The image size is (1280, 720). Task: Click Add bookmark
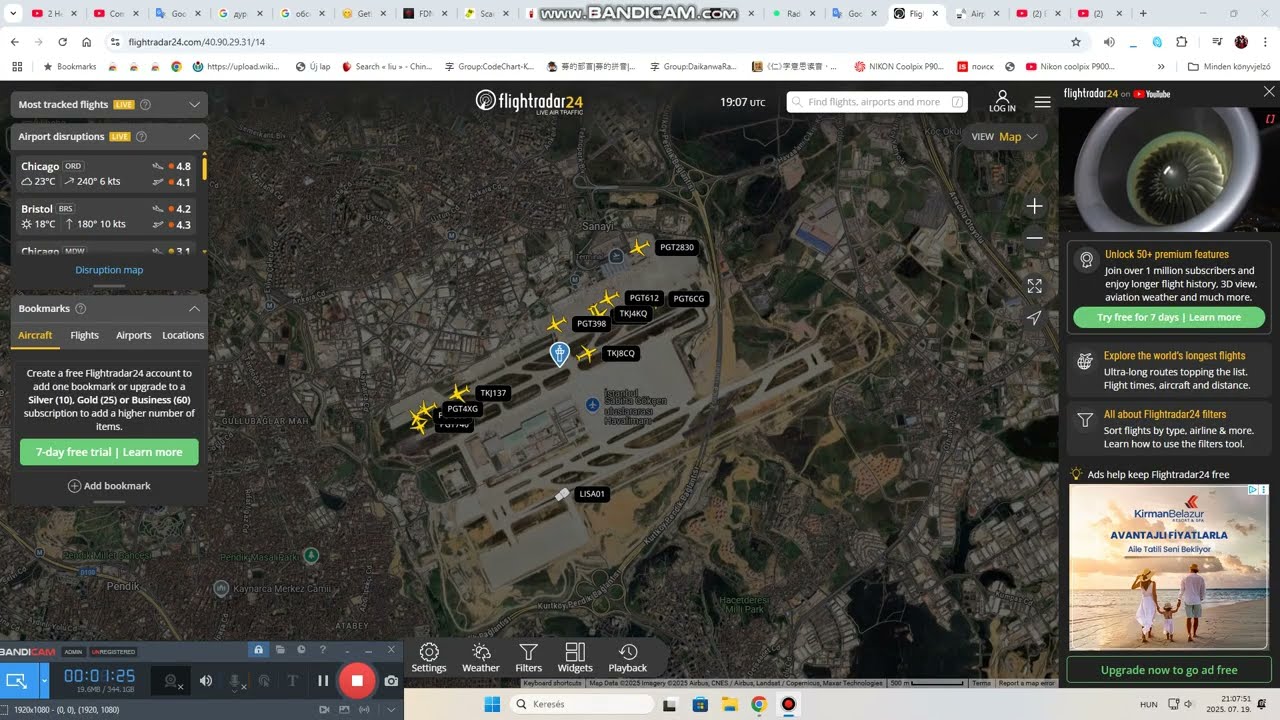point(109,486)
